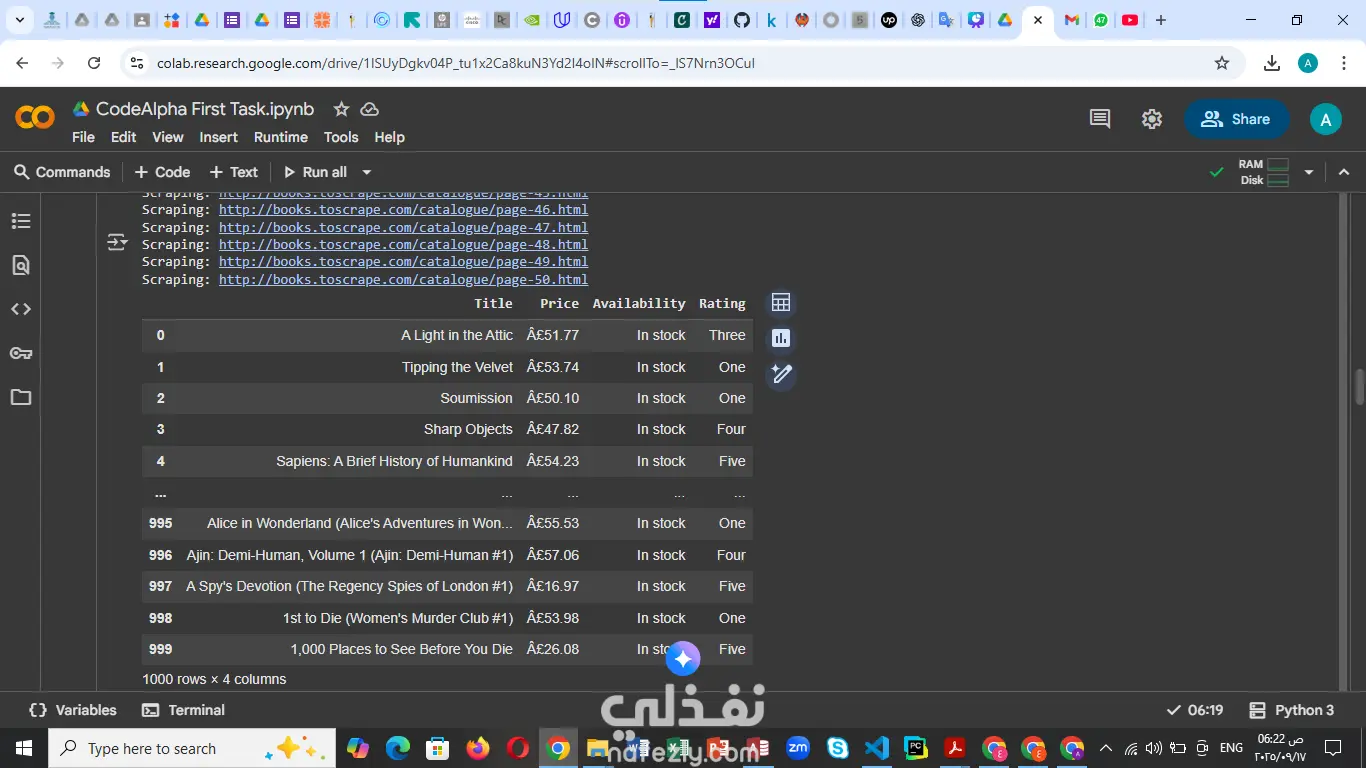Open the page-47.html scraping link
The image size is (1366, 768).
(x=403, y=227)
